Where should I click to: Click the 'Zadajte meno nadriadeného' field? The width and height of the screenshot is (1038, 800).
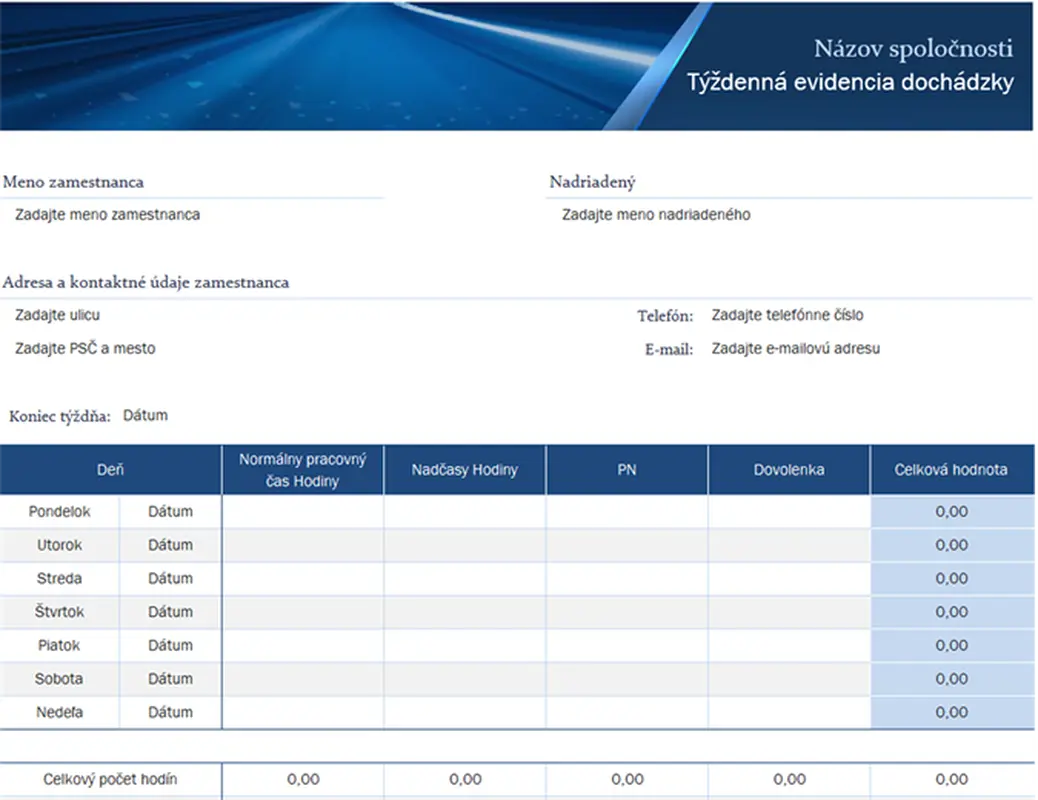656,215
